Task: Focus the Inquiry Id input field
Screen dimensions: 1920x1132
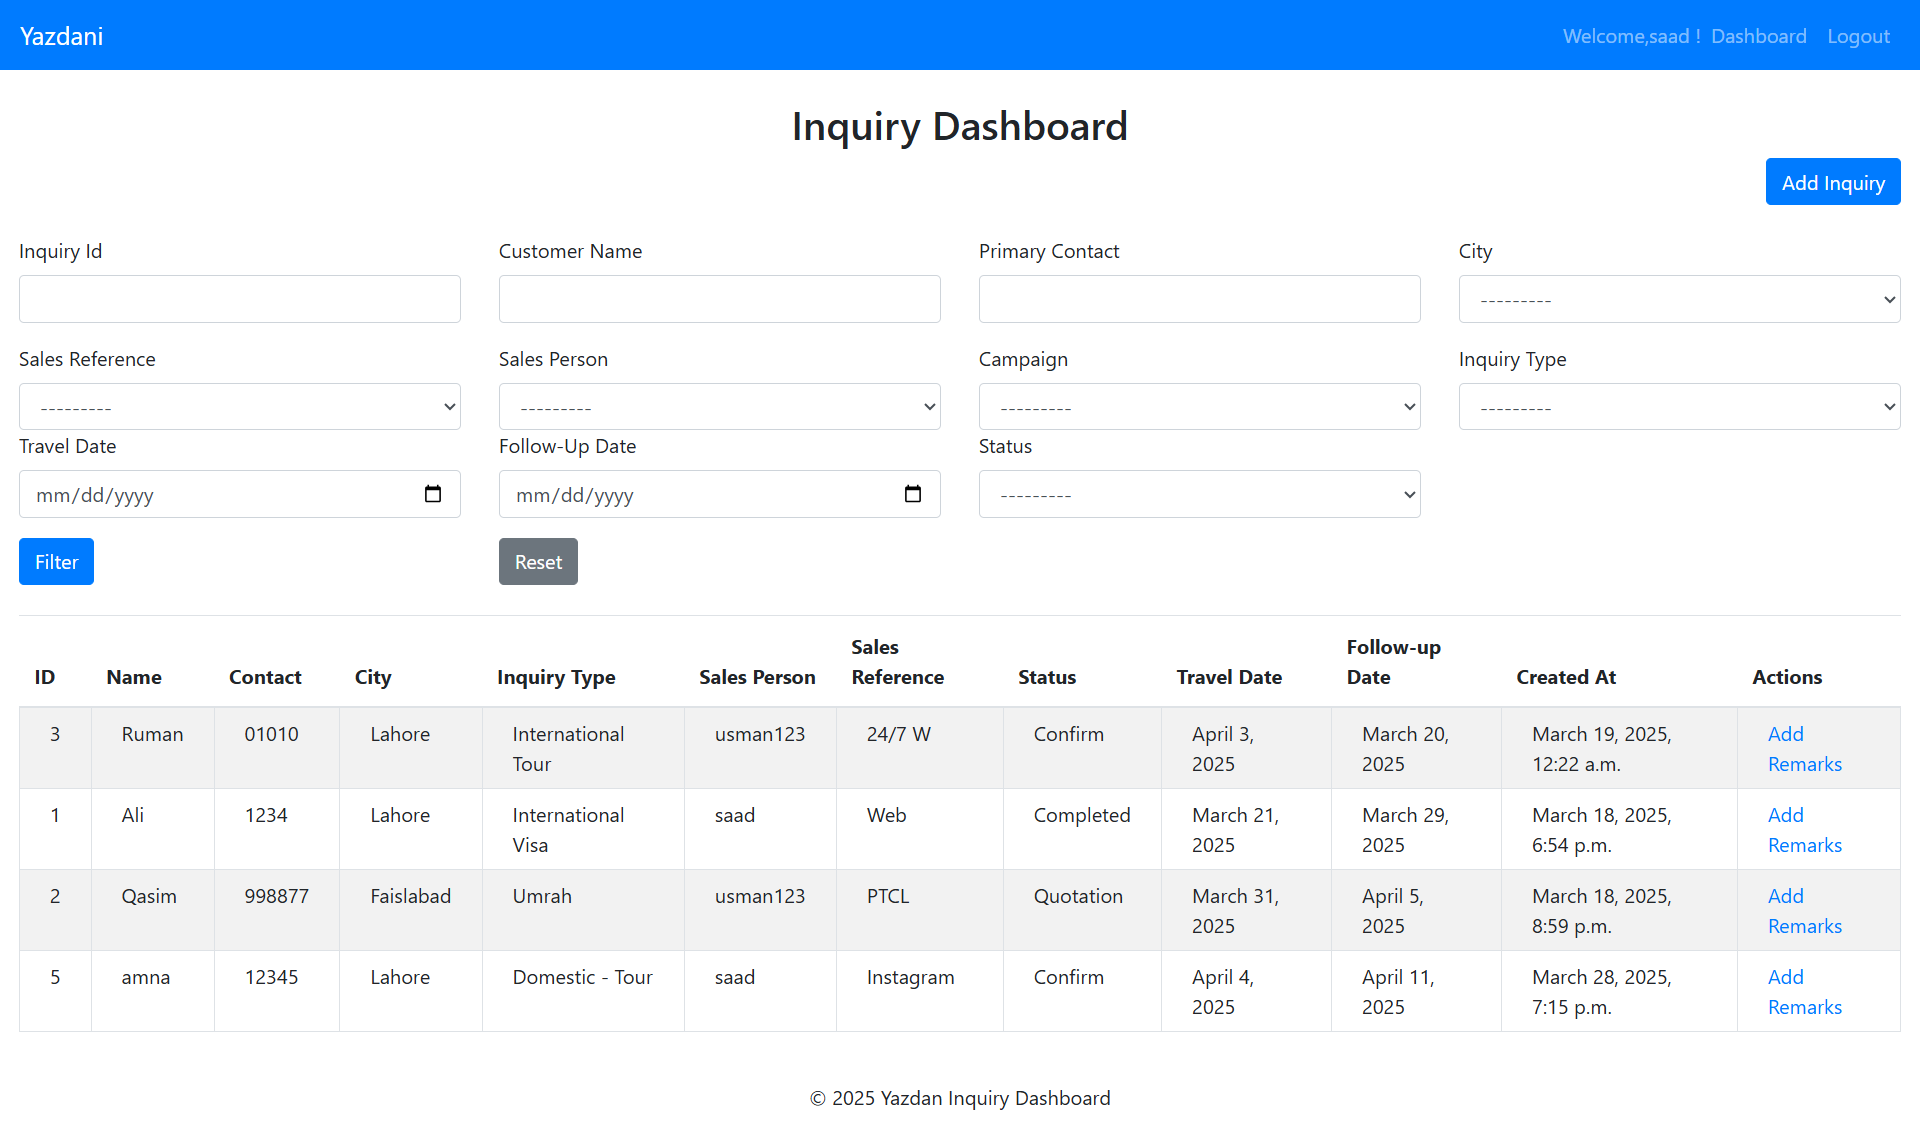Action: point(240,299)
